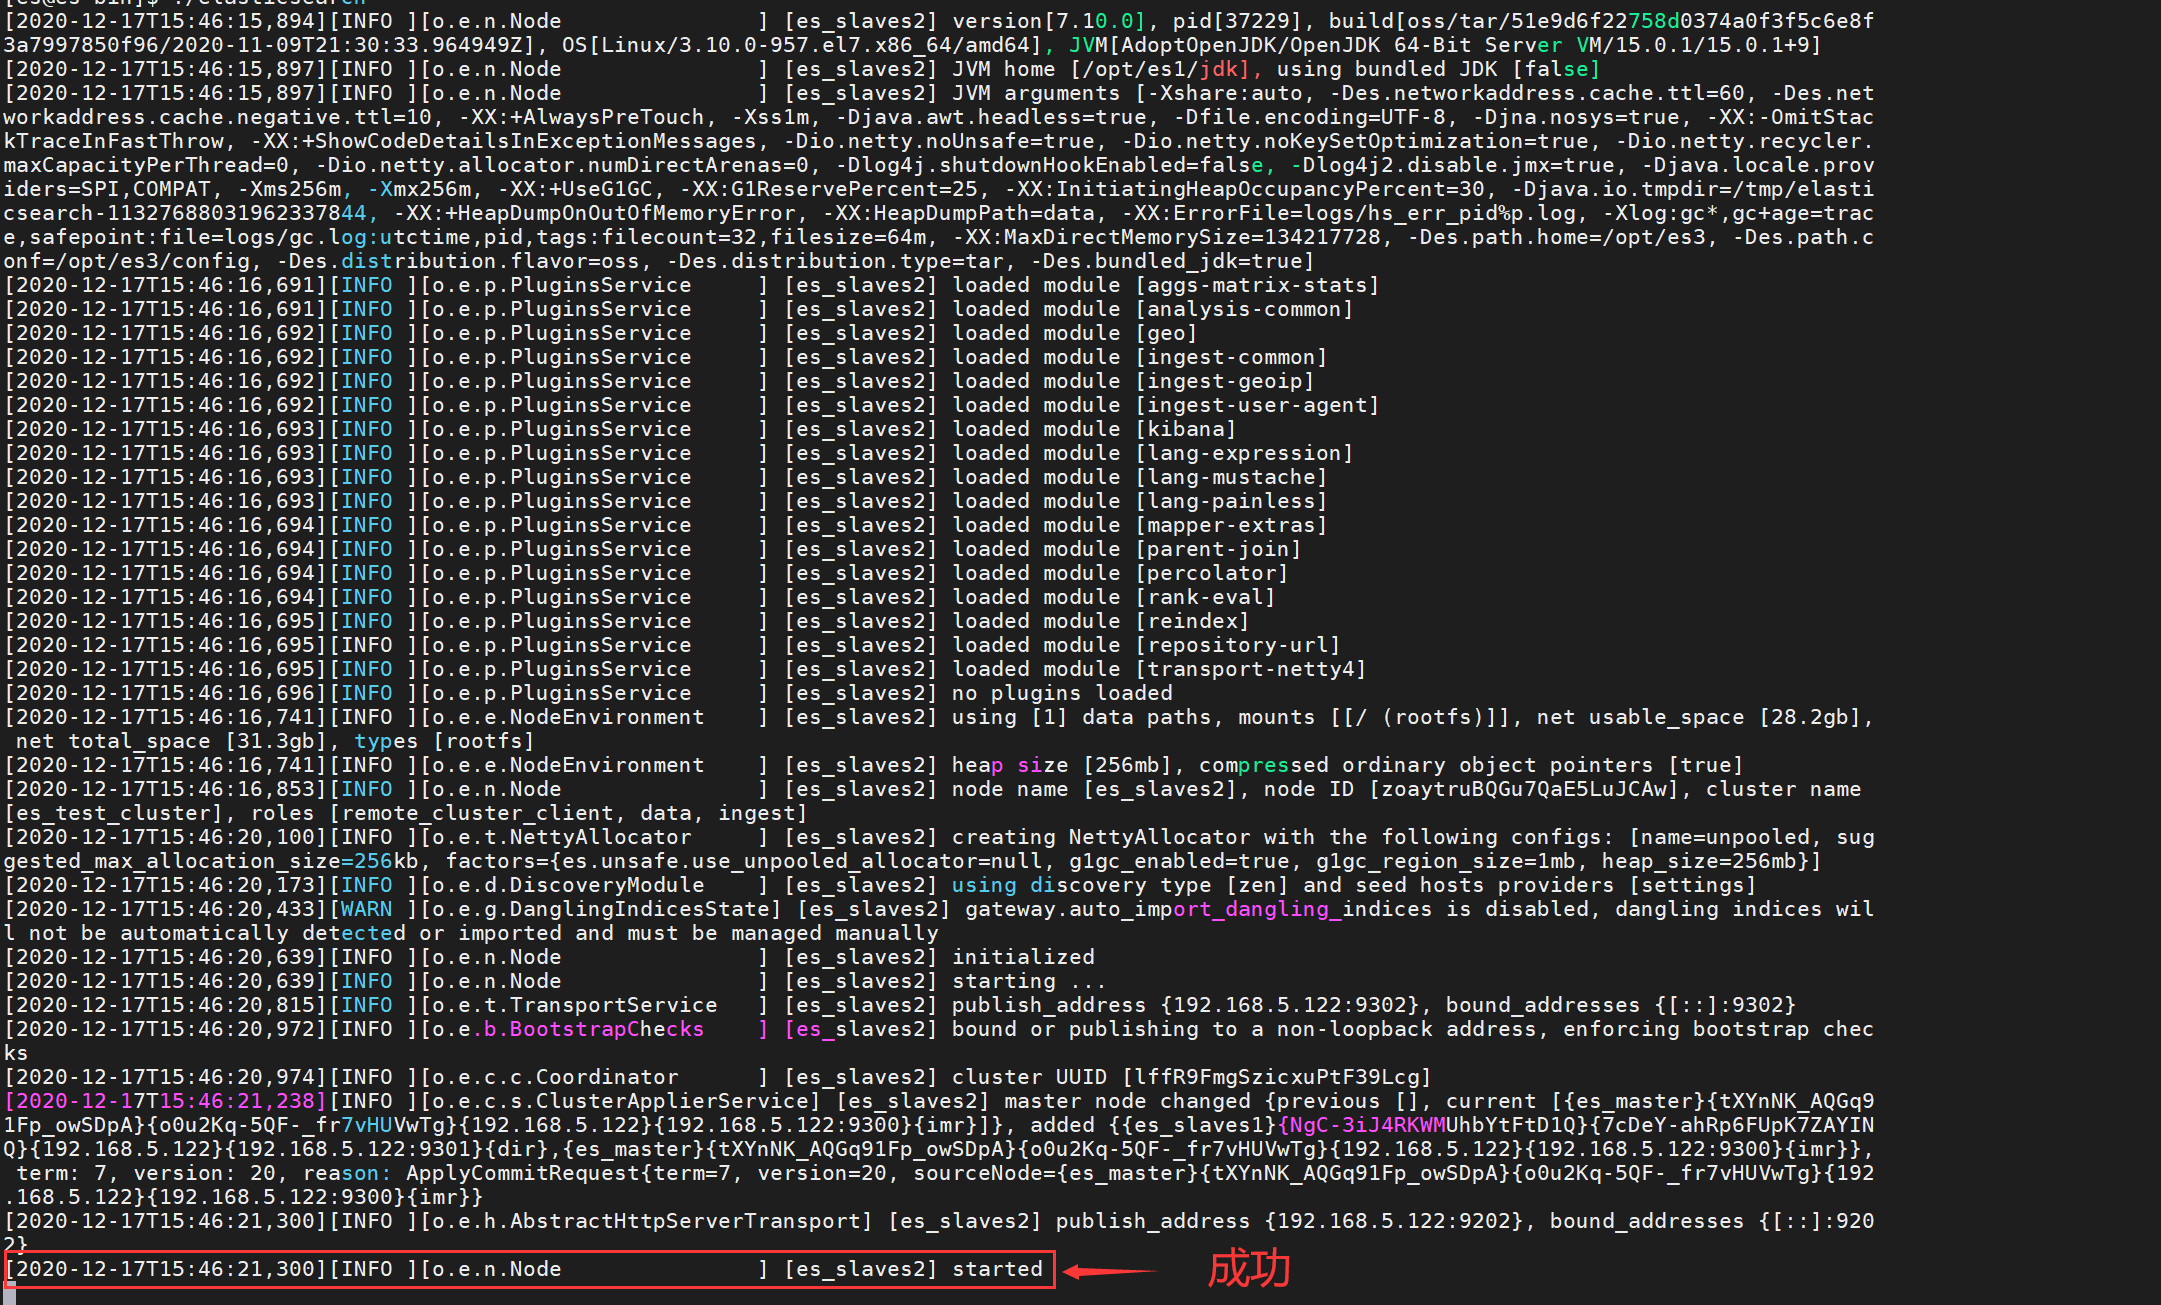2161x1305 pixels.
Task: Click the o.e.c.s.ClusterApplierService logger name
Action: [620, 1101]
